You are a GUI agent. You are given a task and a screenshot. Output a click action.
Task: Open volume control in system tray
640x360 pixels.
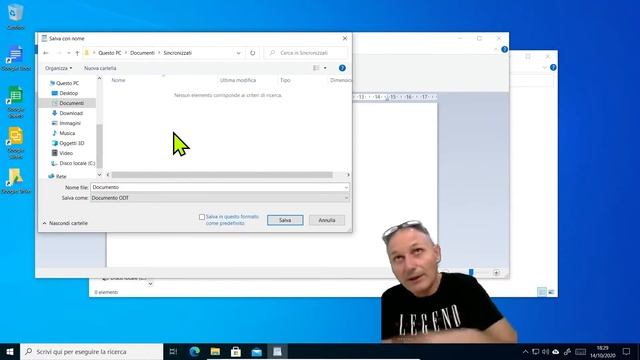(x=545, y=351)
